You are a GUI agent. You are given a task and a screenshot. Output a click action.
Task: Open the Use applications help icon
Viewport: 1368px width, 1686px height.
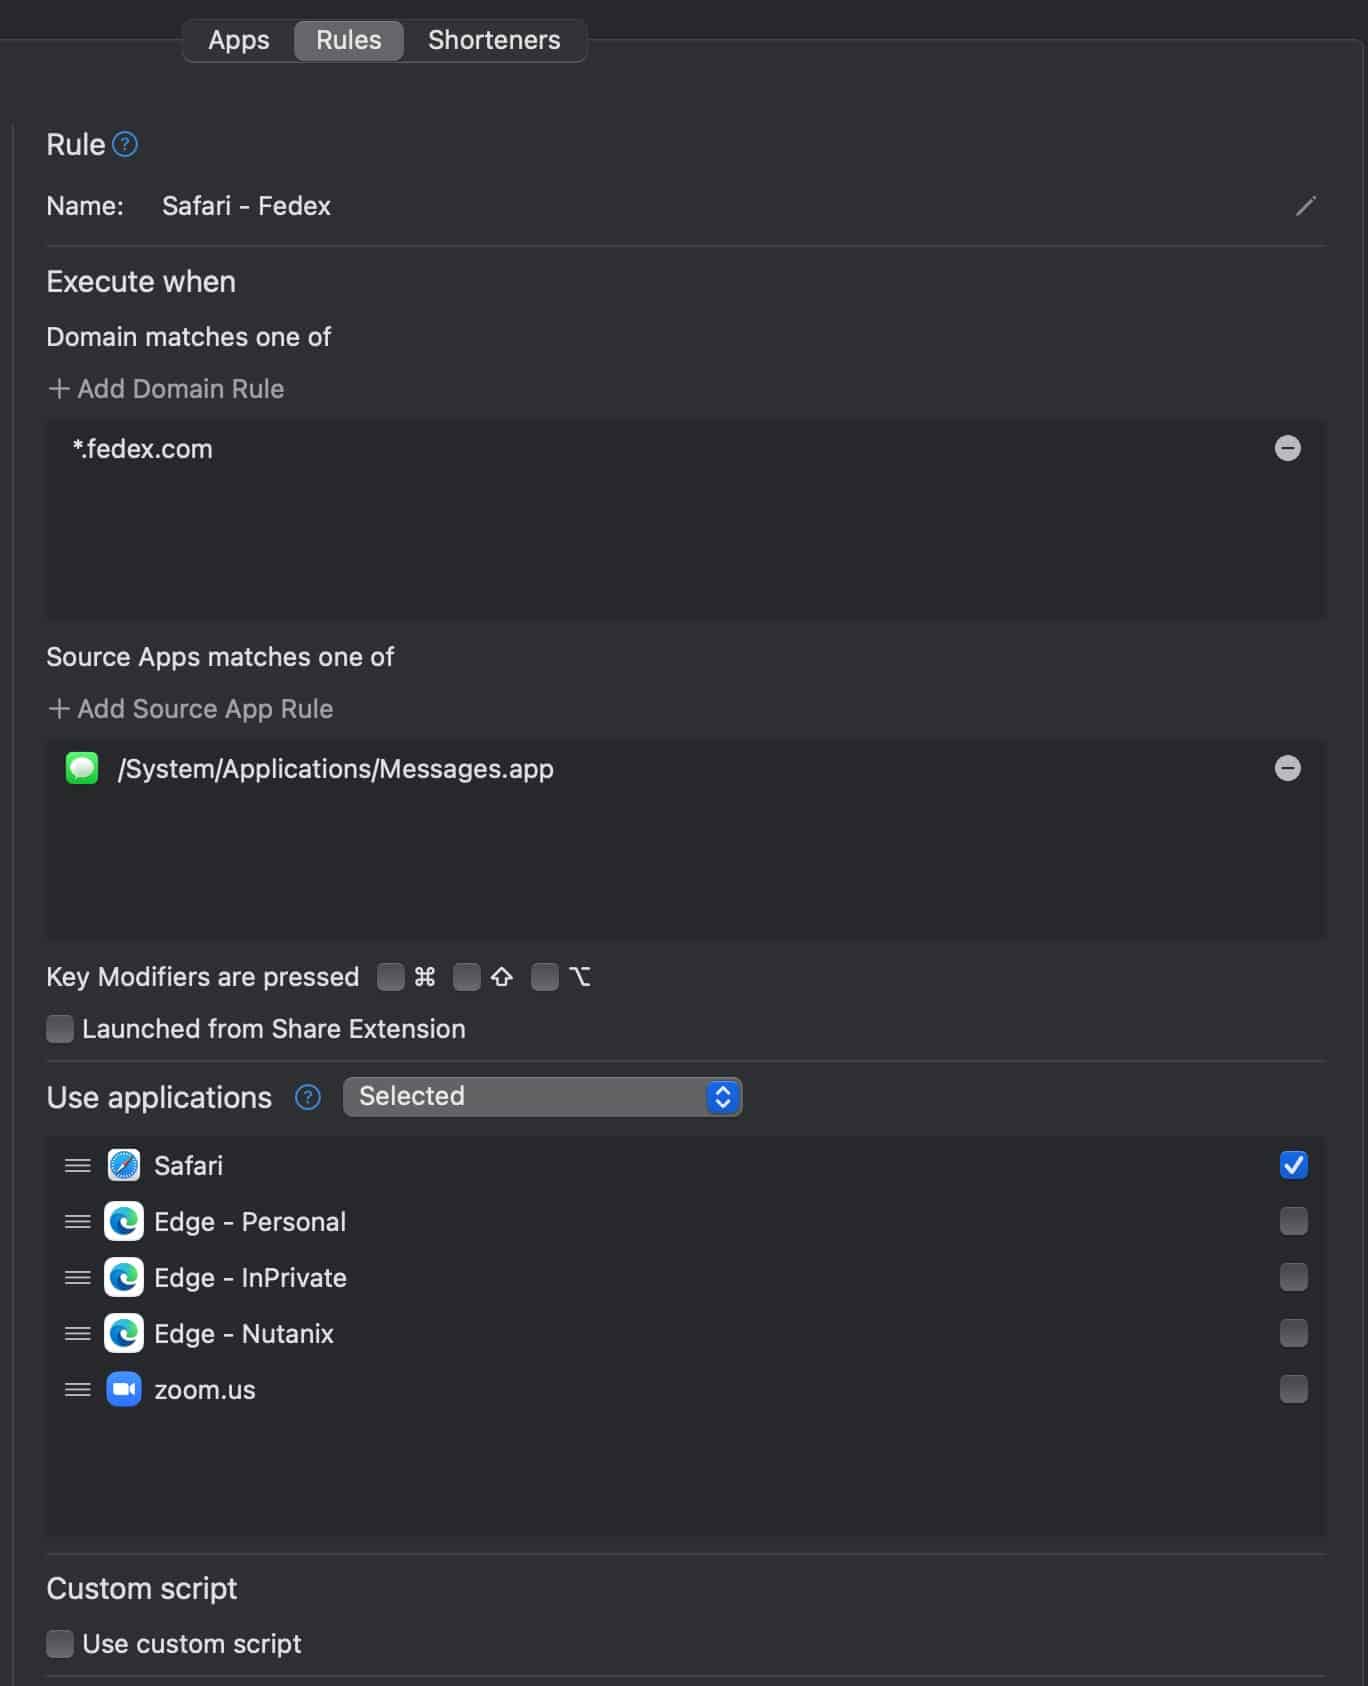coord(308,1097)
